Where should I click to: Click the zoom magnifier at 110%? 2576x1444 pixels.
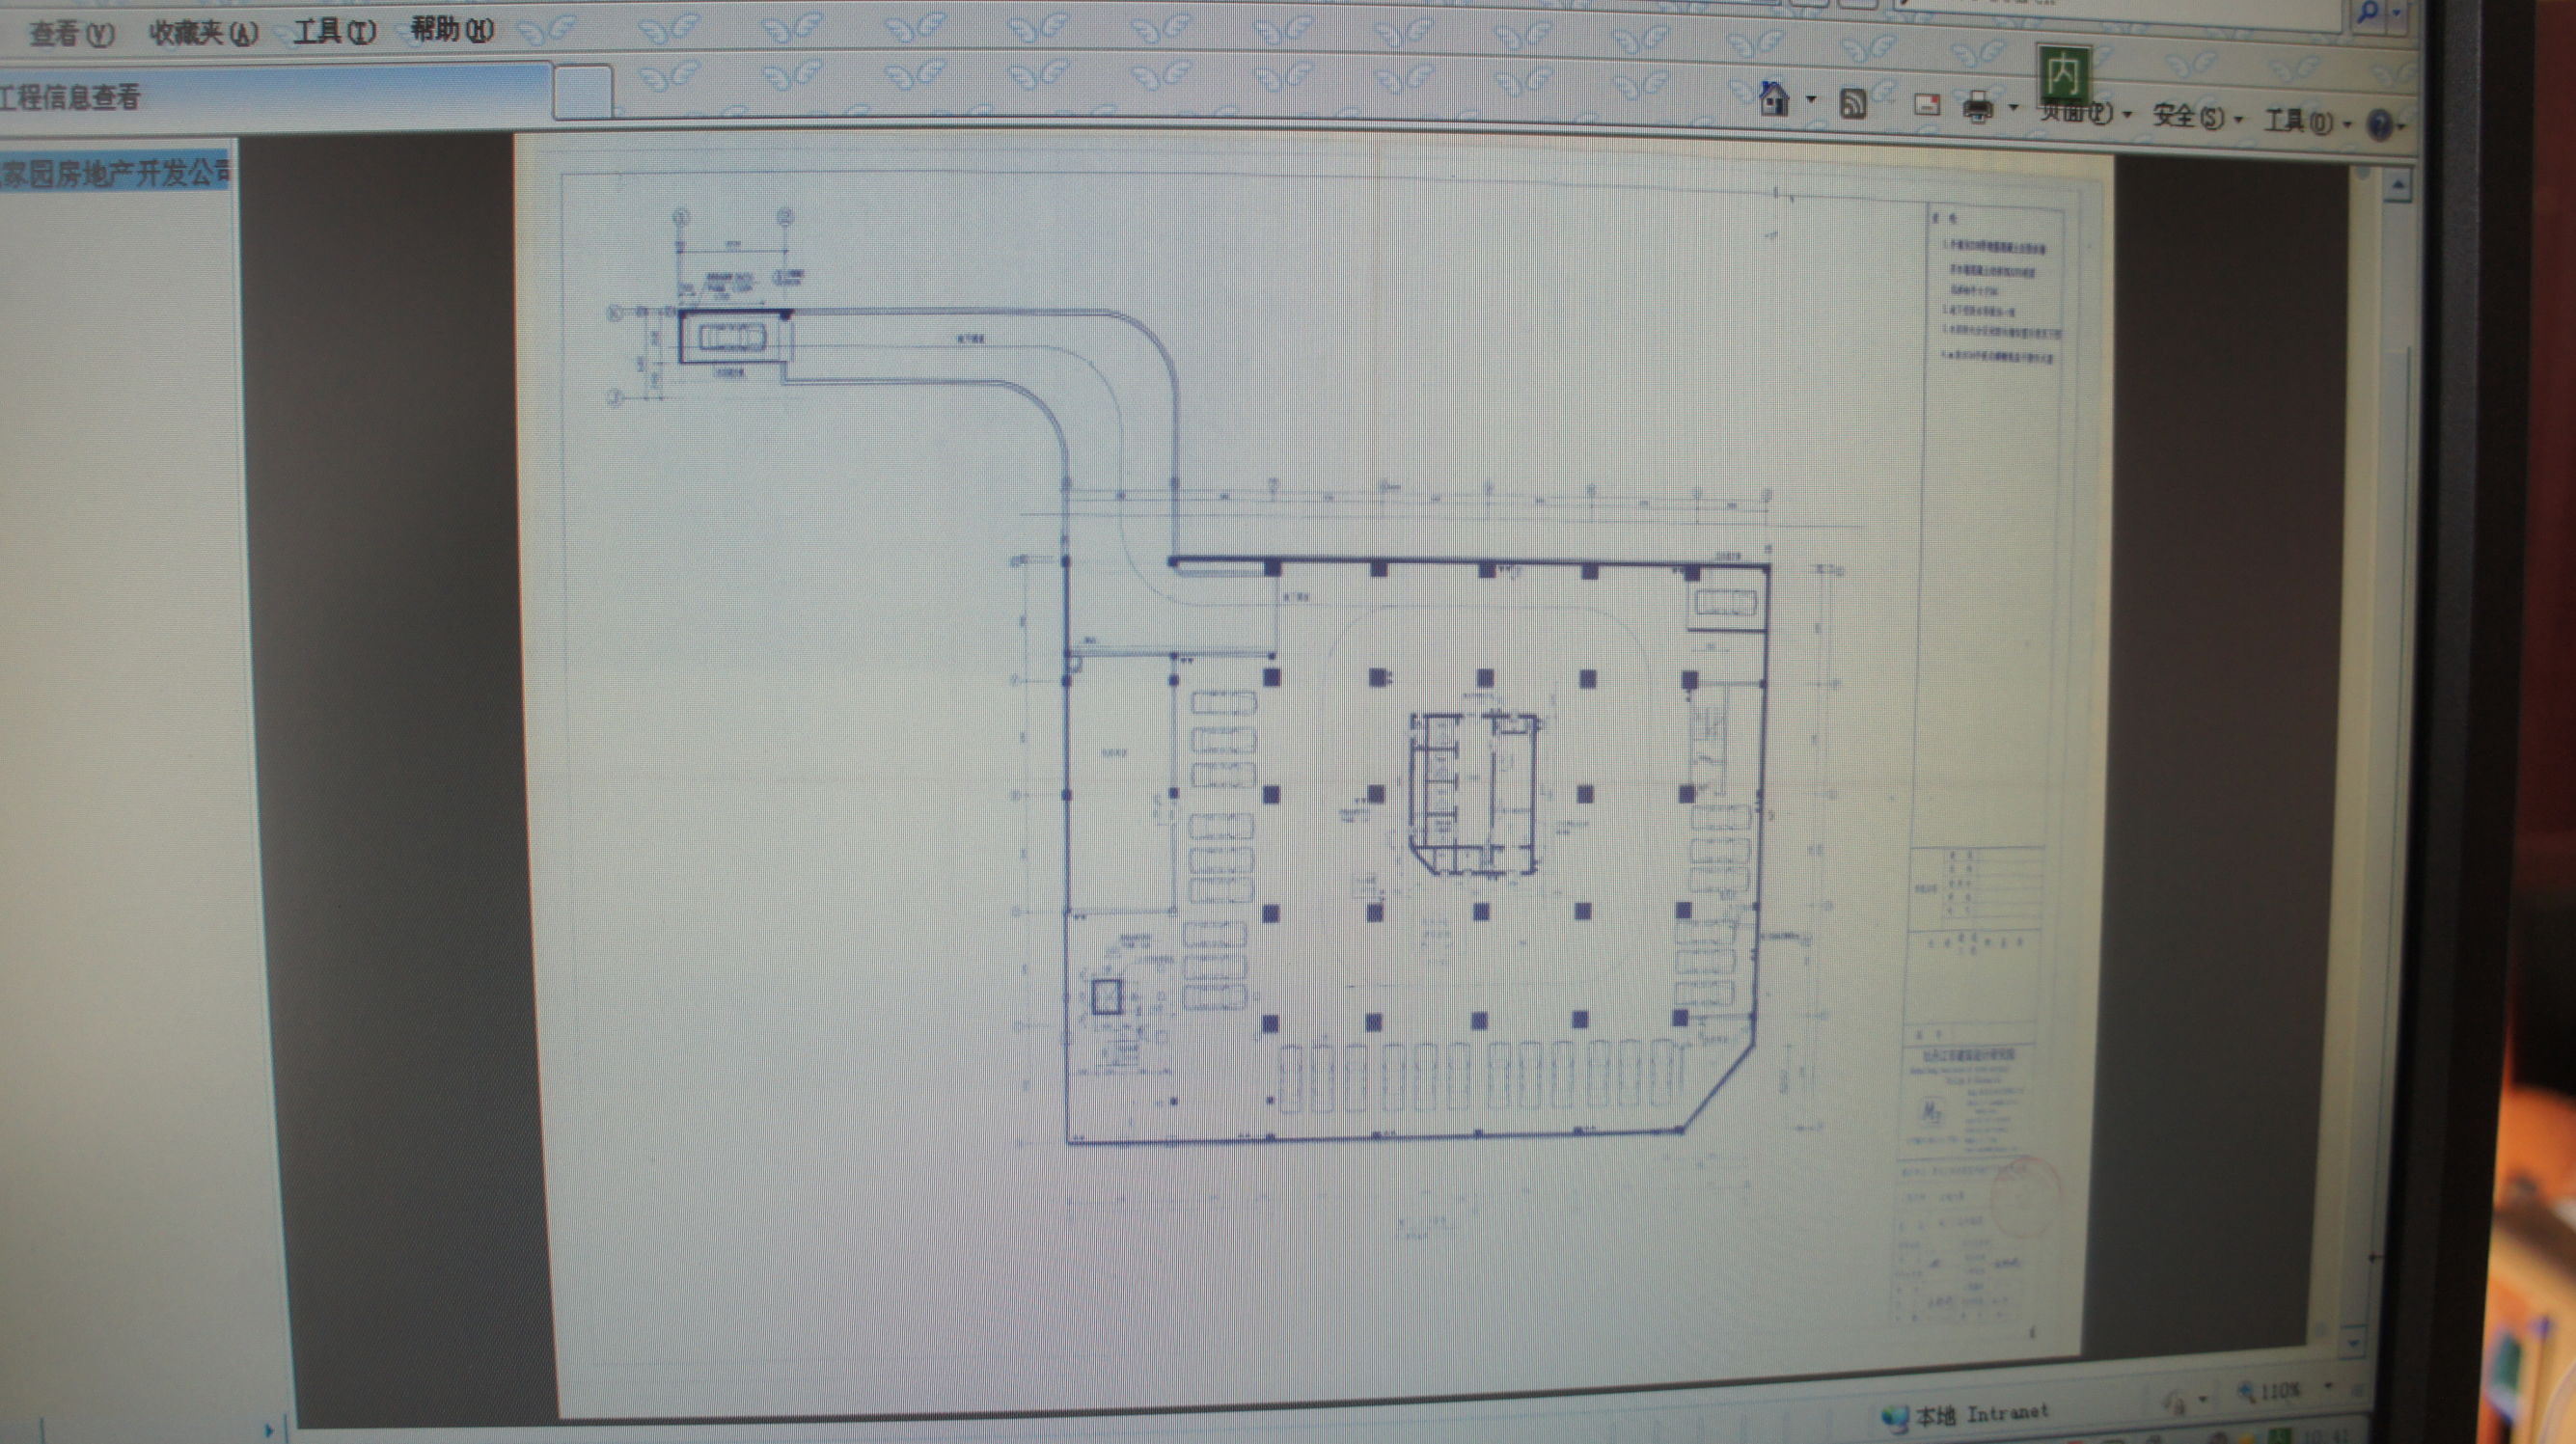pyautogui.click(x=2246, y=1391)
